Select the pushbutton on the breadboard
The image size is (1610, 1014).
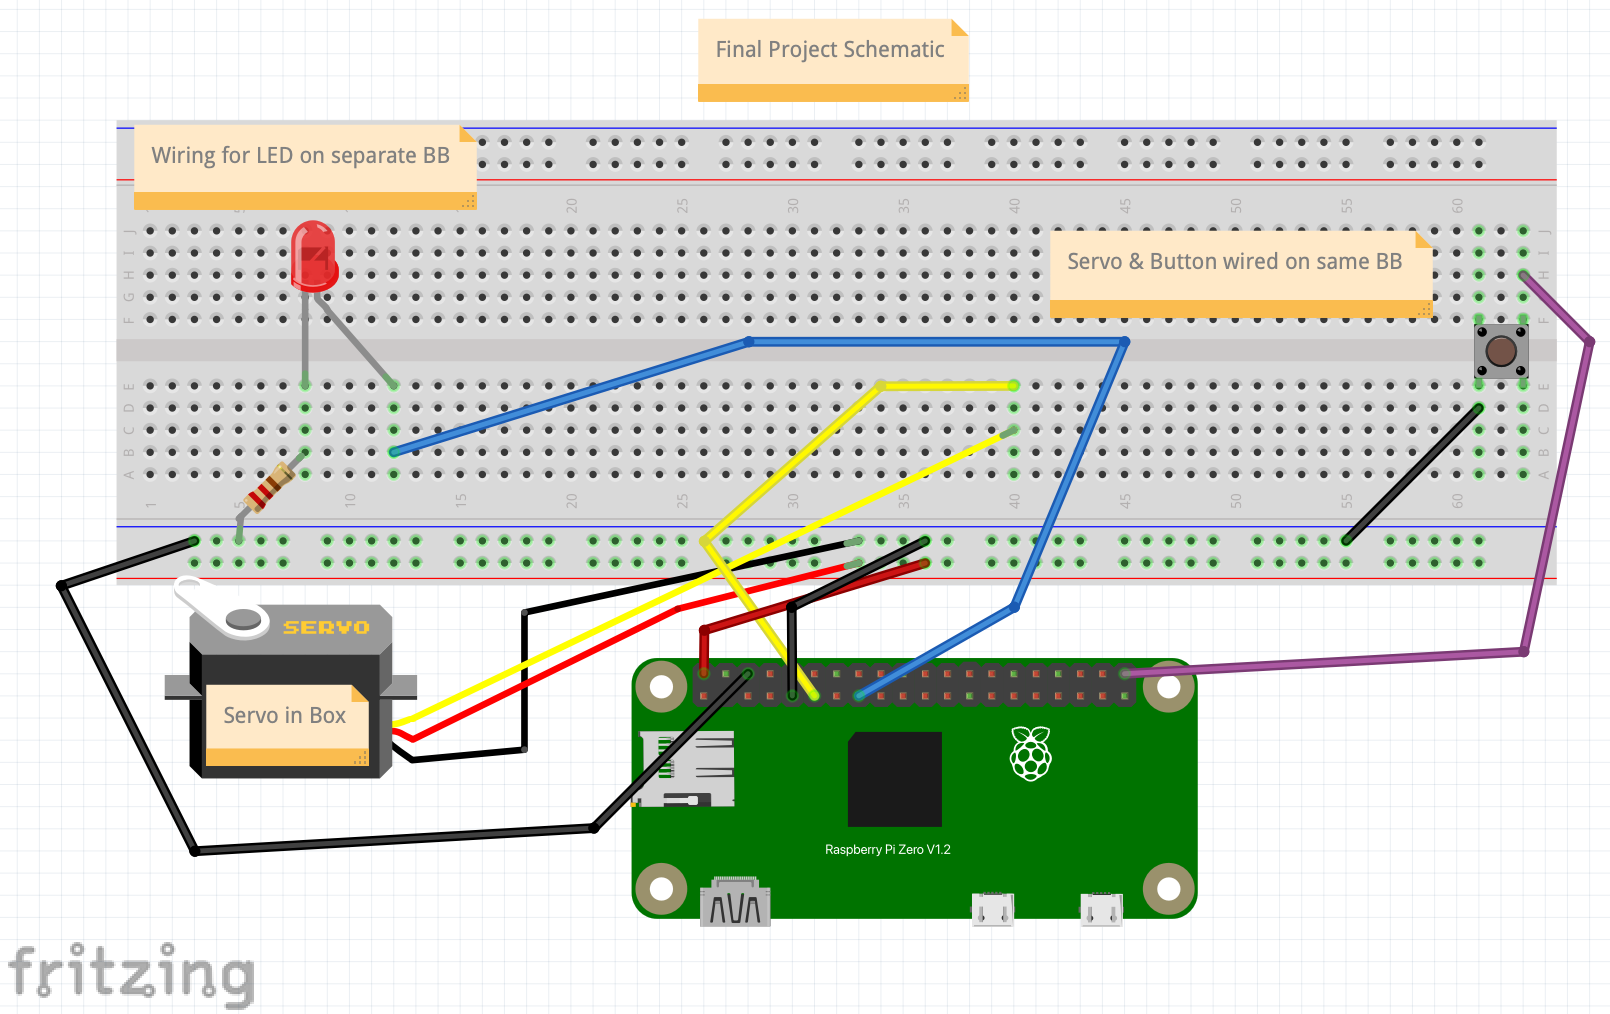(1501, 351)
